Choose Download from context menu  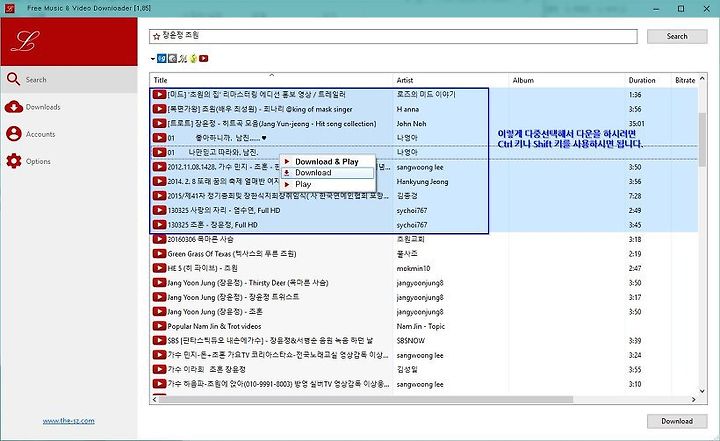tap(328, 173)
